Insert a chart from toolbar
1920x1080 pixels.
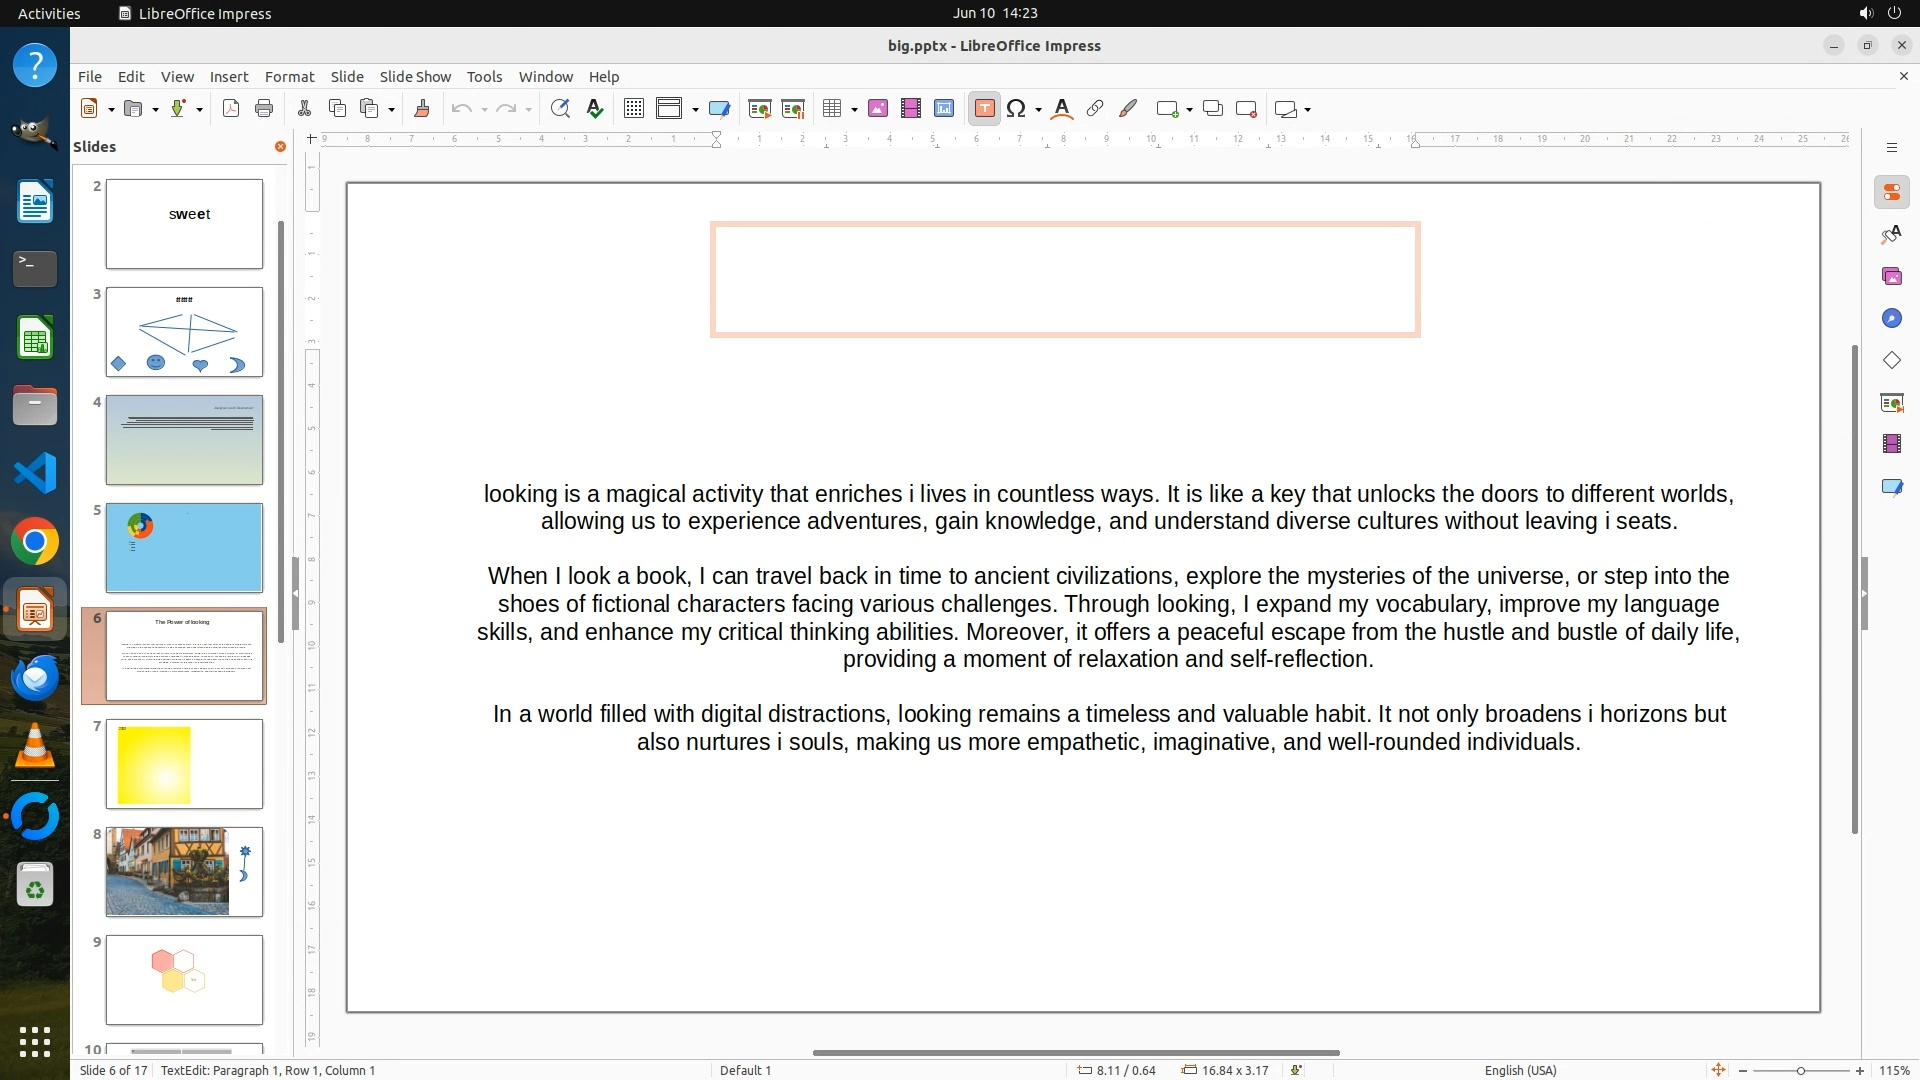coord(944,109)
